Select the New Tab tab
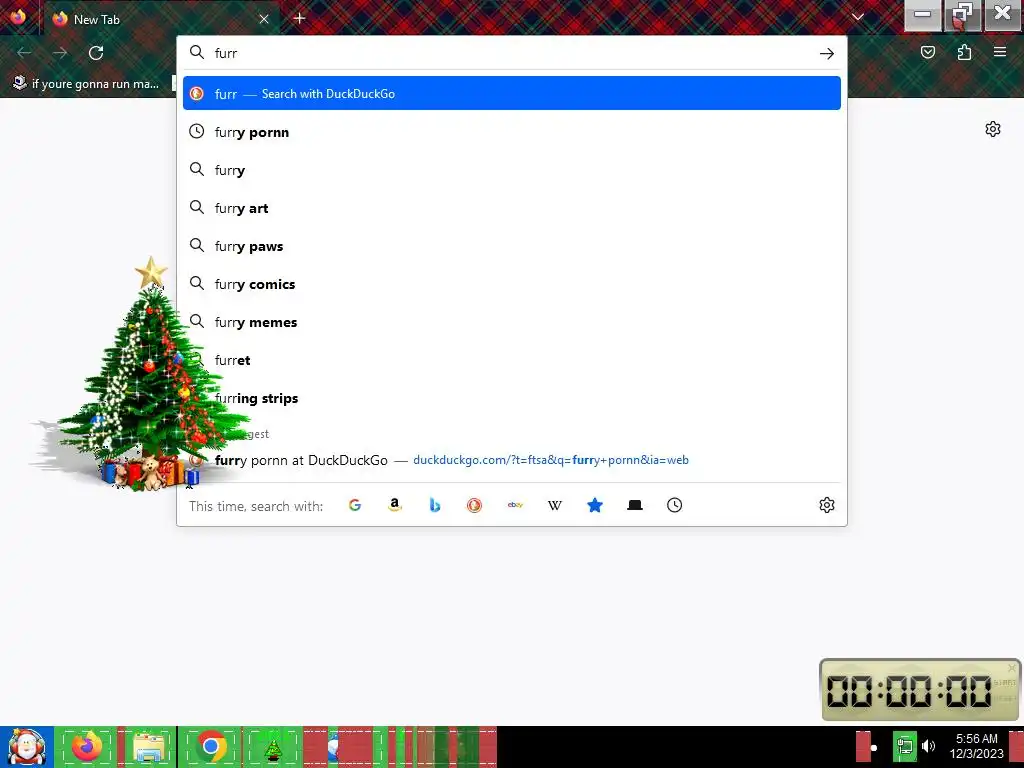The height and width of the screenshot is (768, 1024). tap(161, 19)
